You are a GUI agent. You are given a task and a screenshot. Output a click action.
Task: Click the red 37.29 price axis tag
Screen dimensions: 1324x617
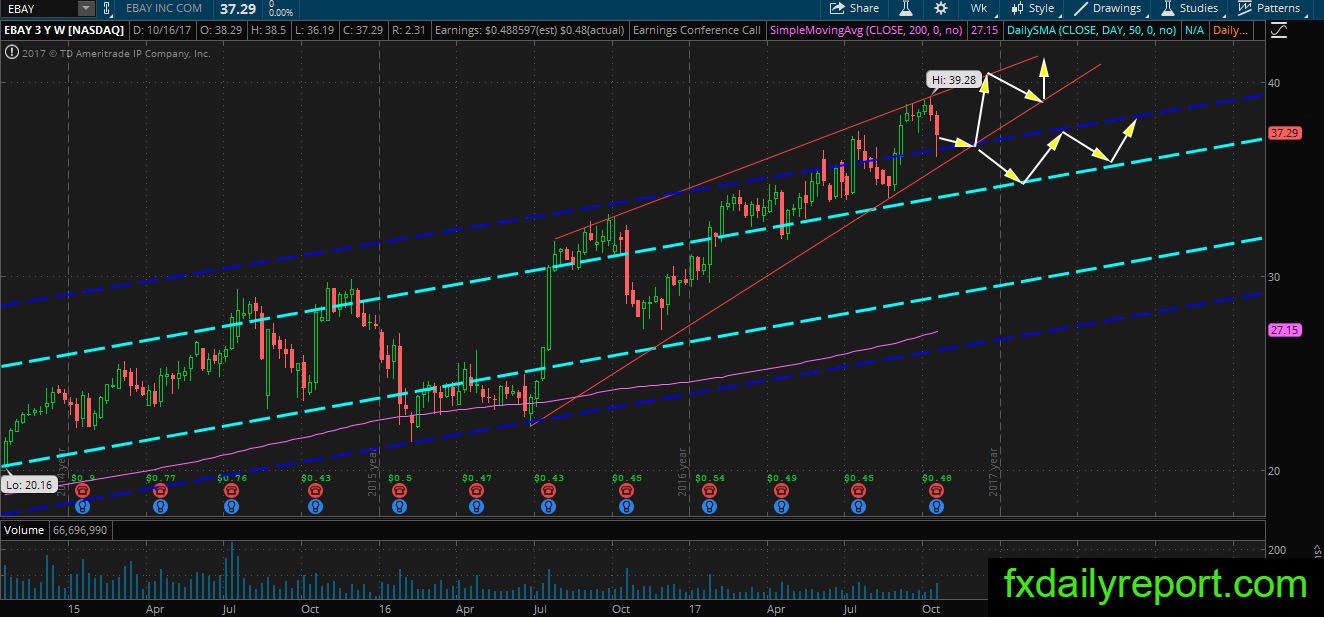pyautogui.click(x=1283, y=133)
